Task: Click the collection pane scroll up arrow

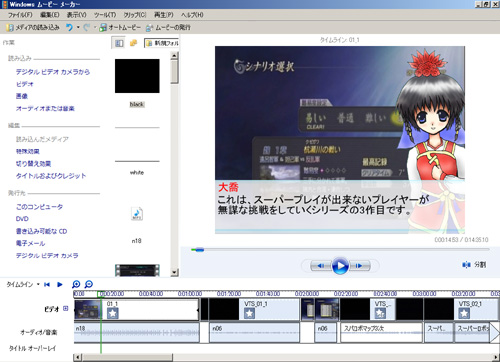Action: coord(174,56)
